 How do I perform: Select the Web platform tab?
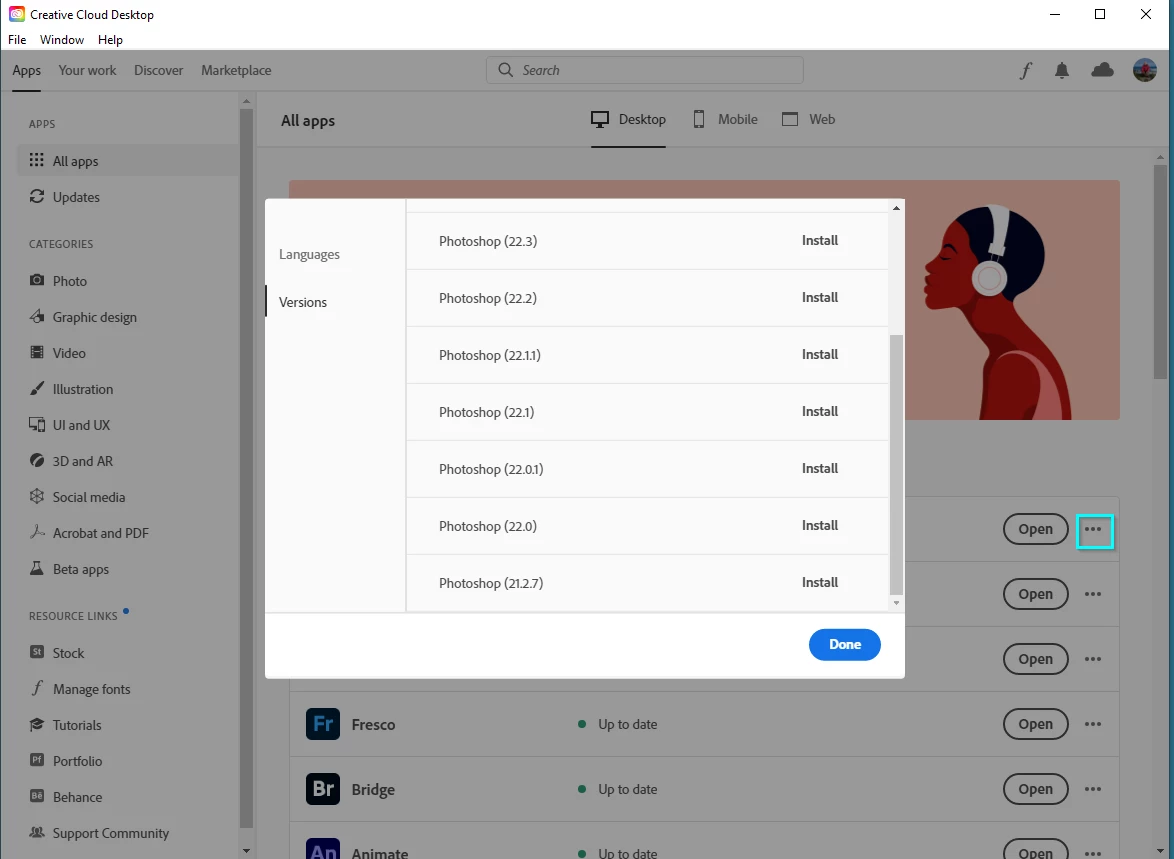tap(809, 120)
